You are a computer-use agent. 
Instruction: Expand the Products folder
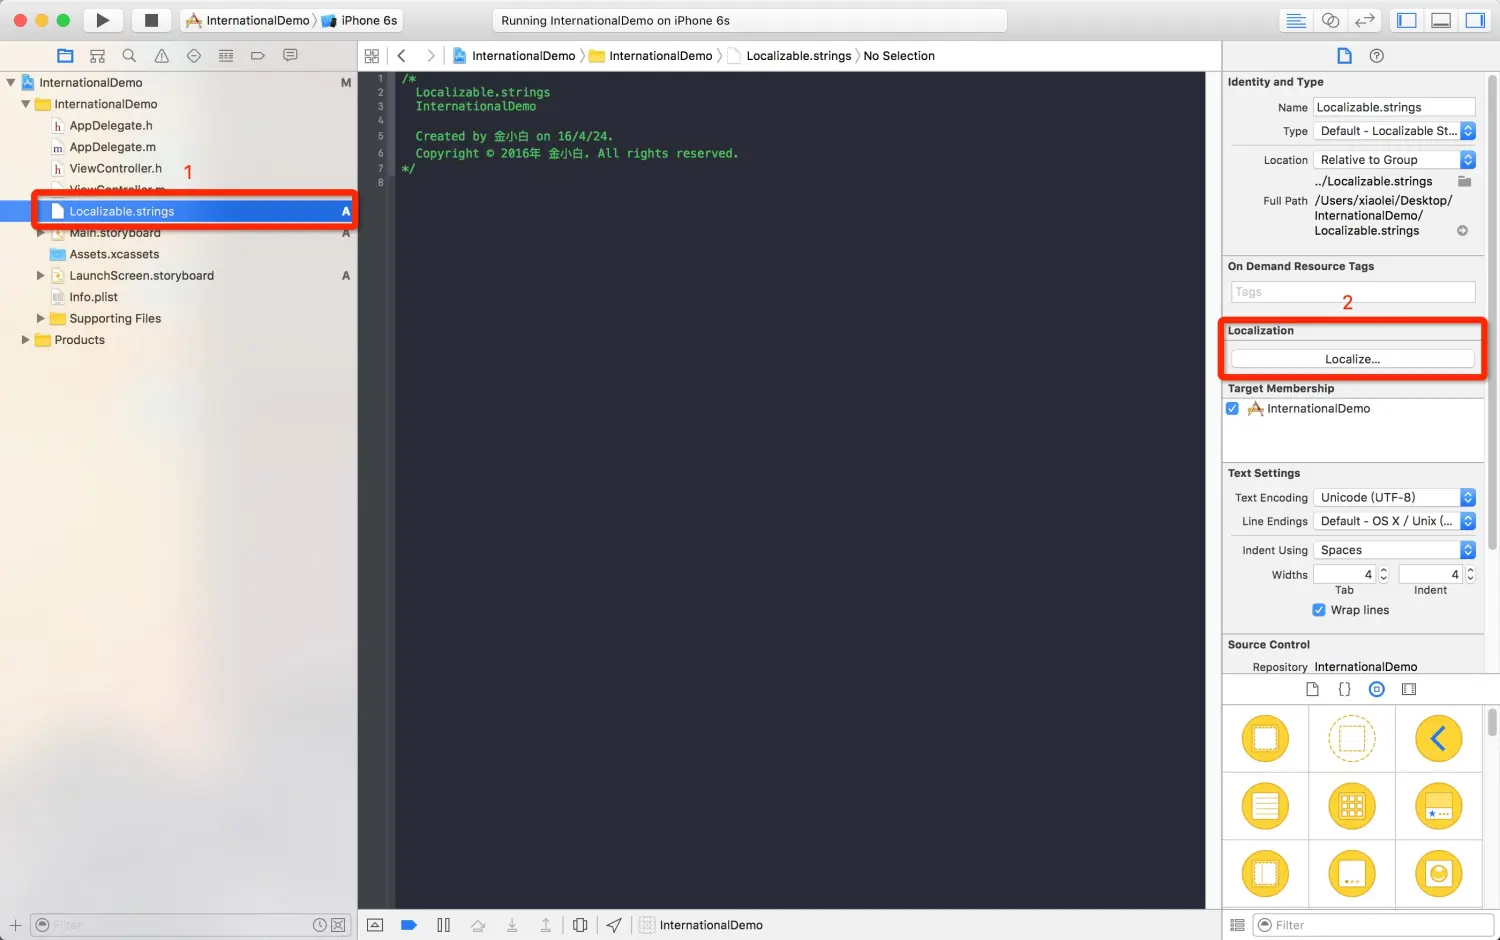point(26,340)
